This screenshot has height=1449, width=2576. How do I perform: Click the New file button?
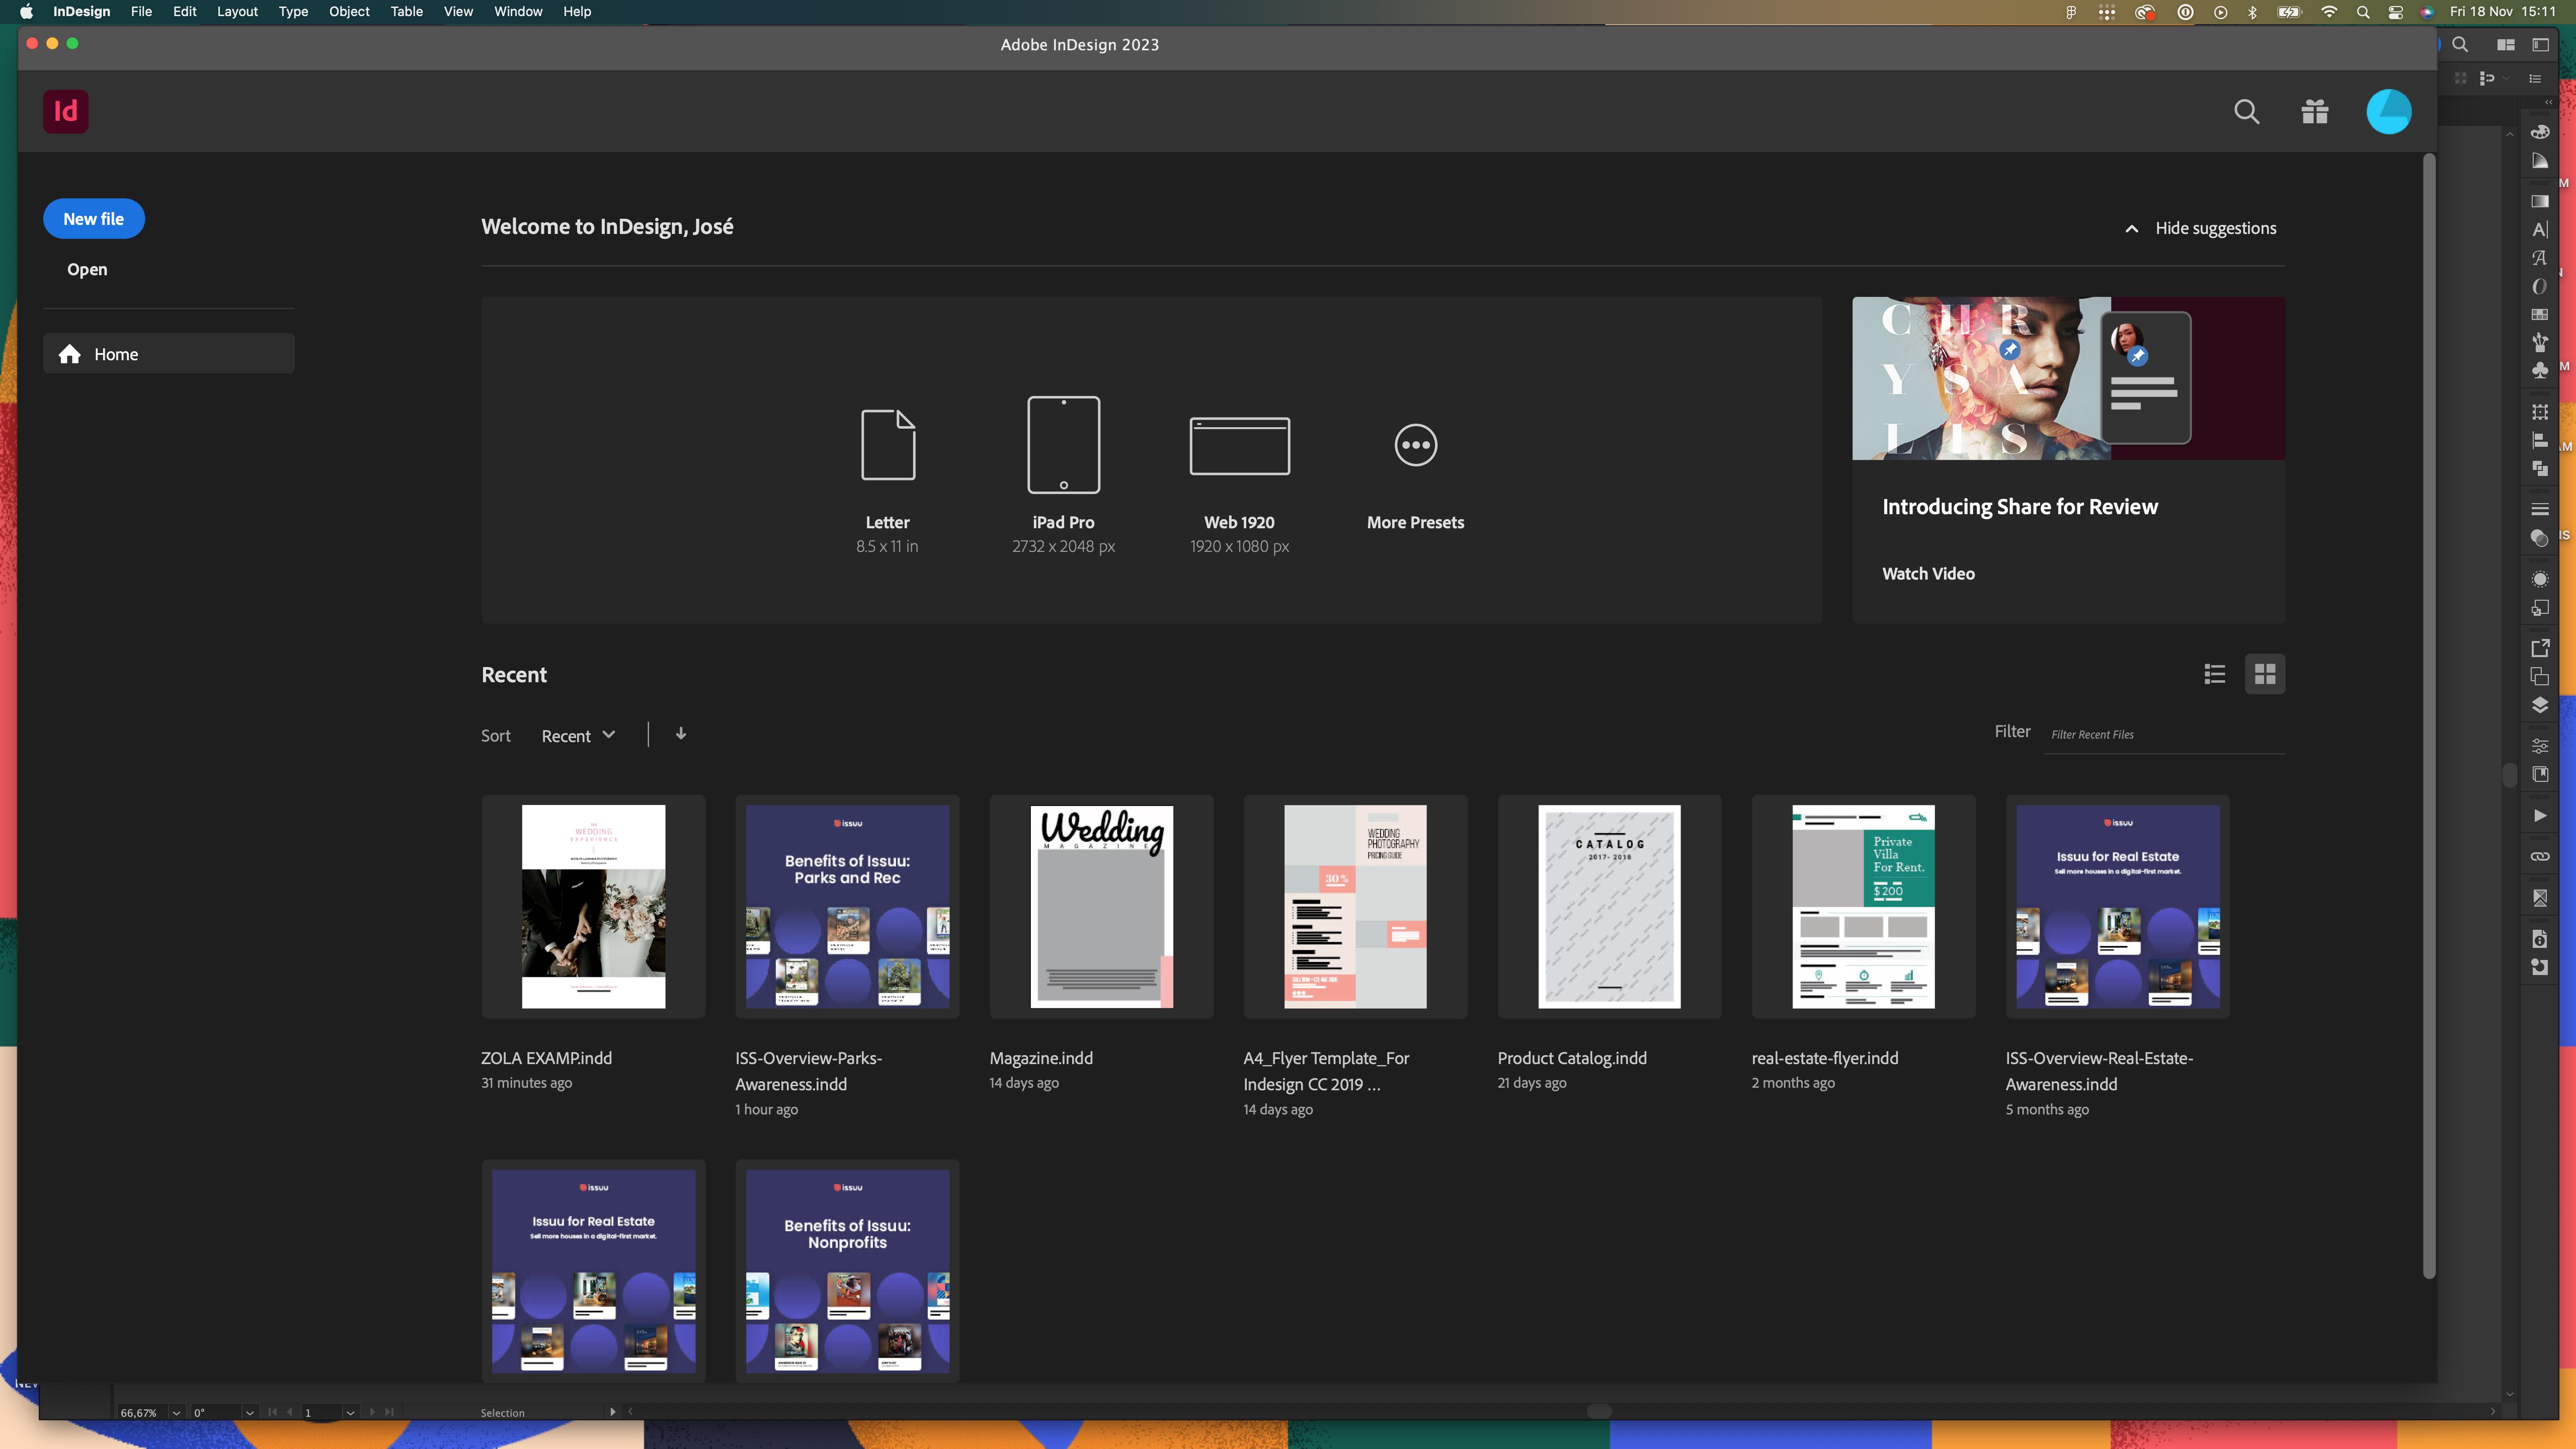93,218
